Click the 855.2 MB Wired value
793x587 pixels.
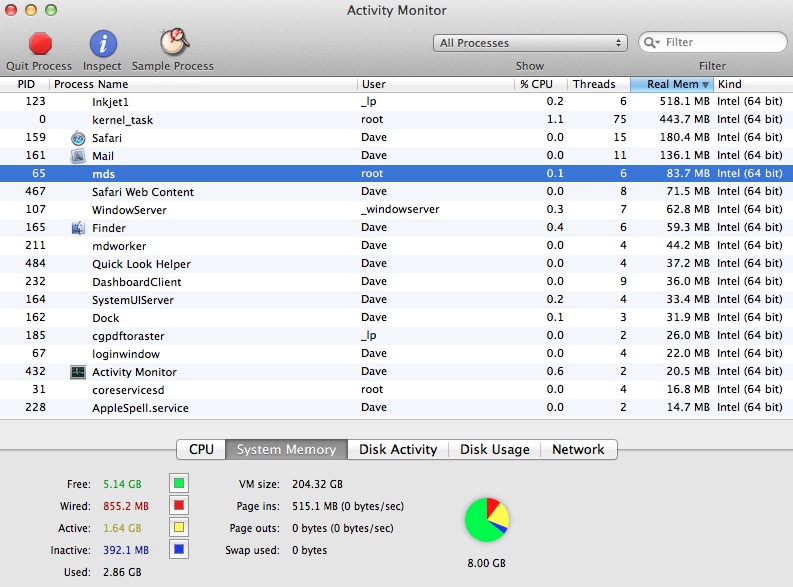126,506
